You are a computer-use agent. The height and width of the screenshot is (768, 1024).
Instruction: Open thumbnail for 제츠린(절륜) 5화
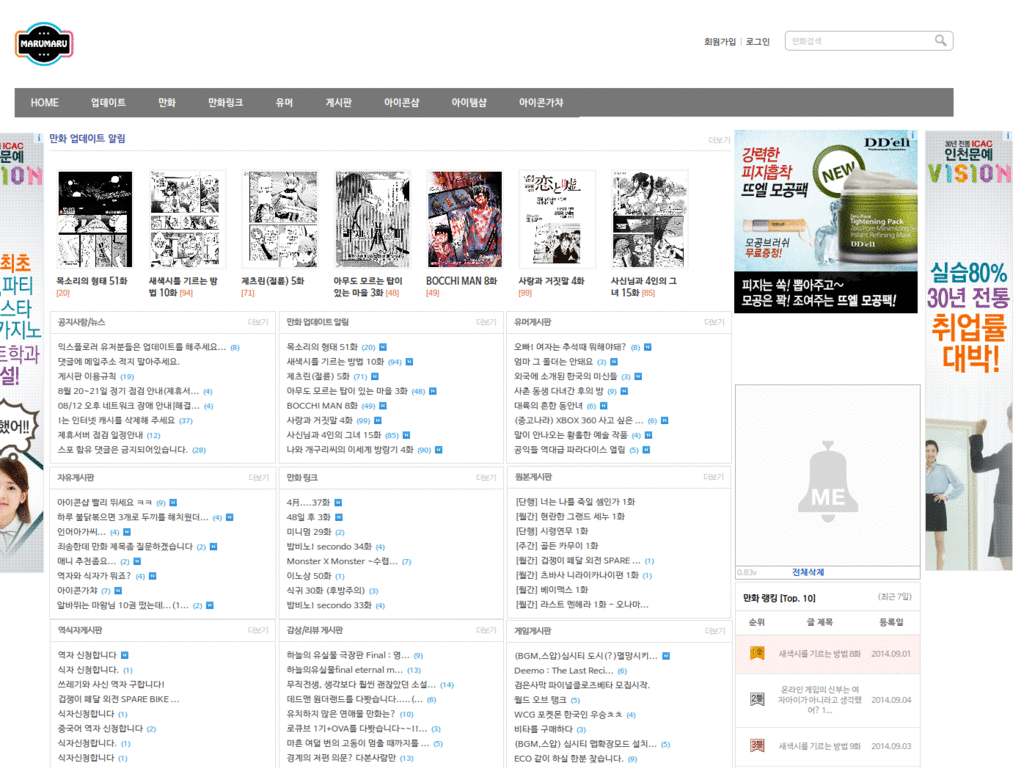click(x=280, y=219)
